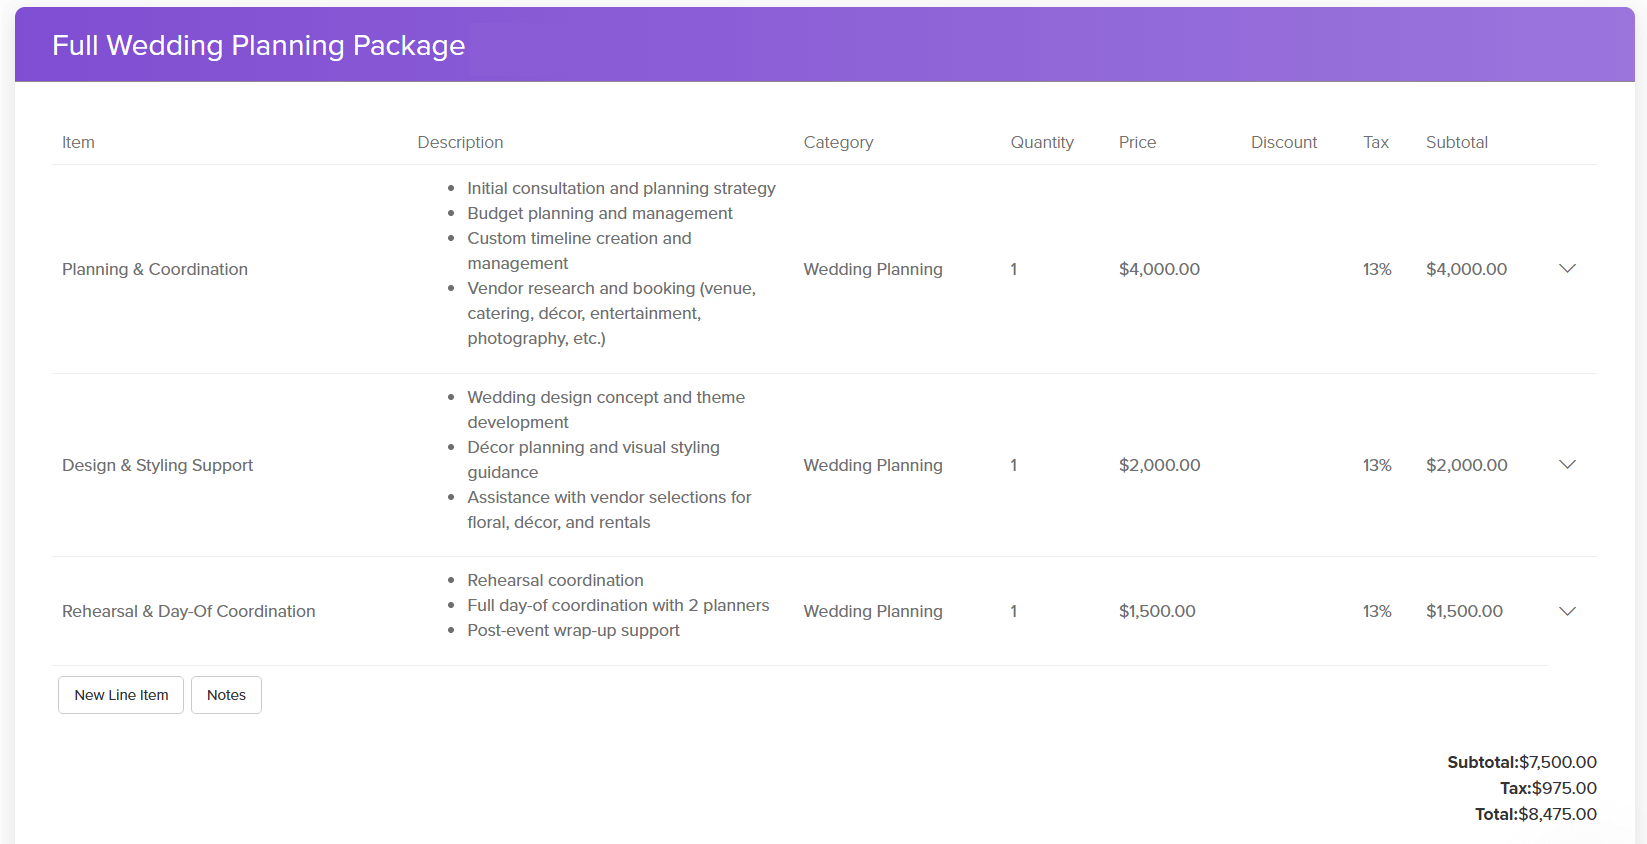This screenshot has height=844, width=1647.
Task: Click the 13% tax on the Rehearsal row
Action: click(1377, 611)
